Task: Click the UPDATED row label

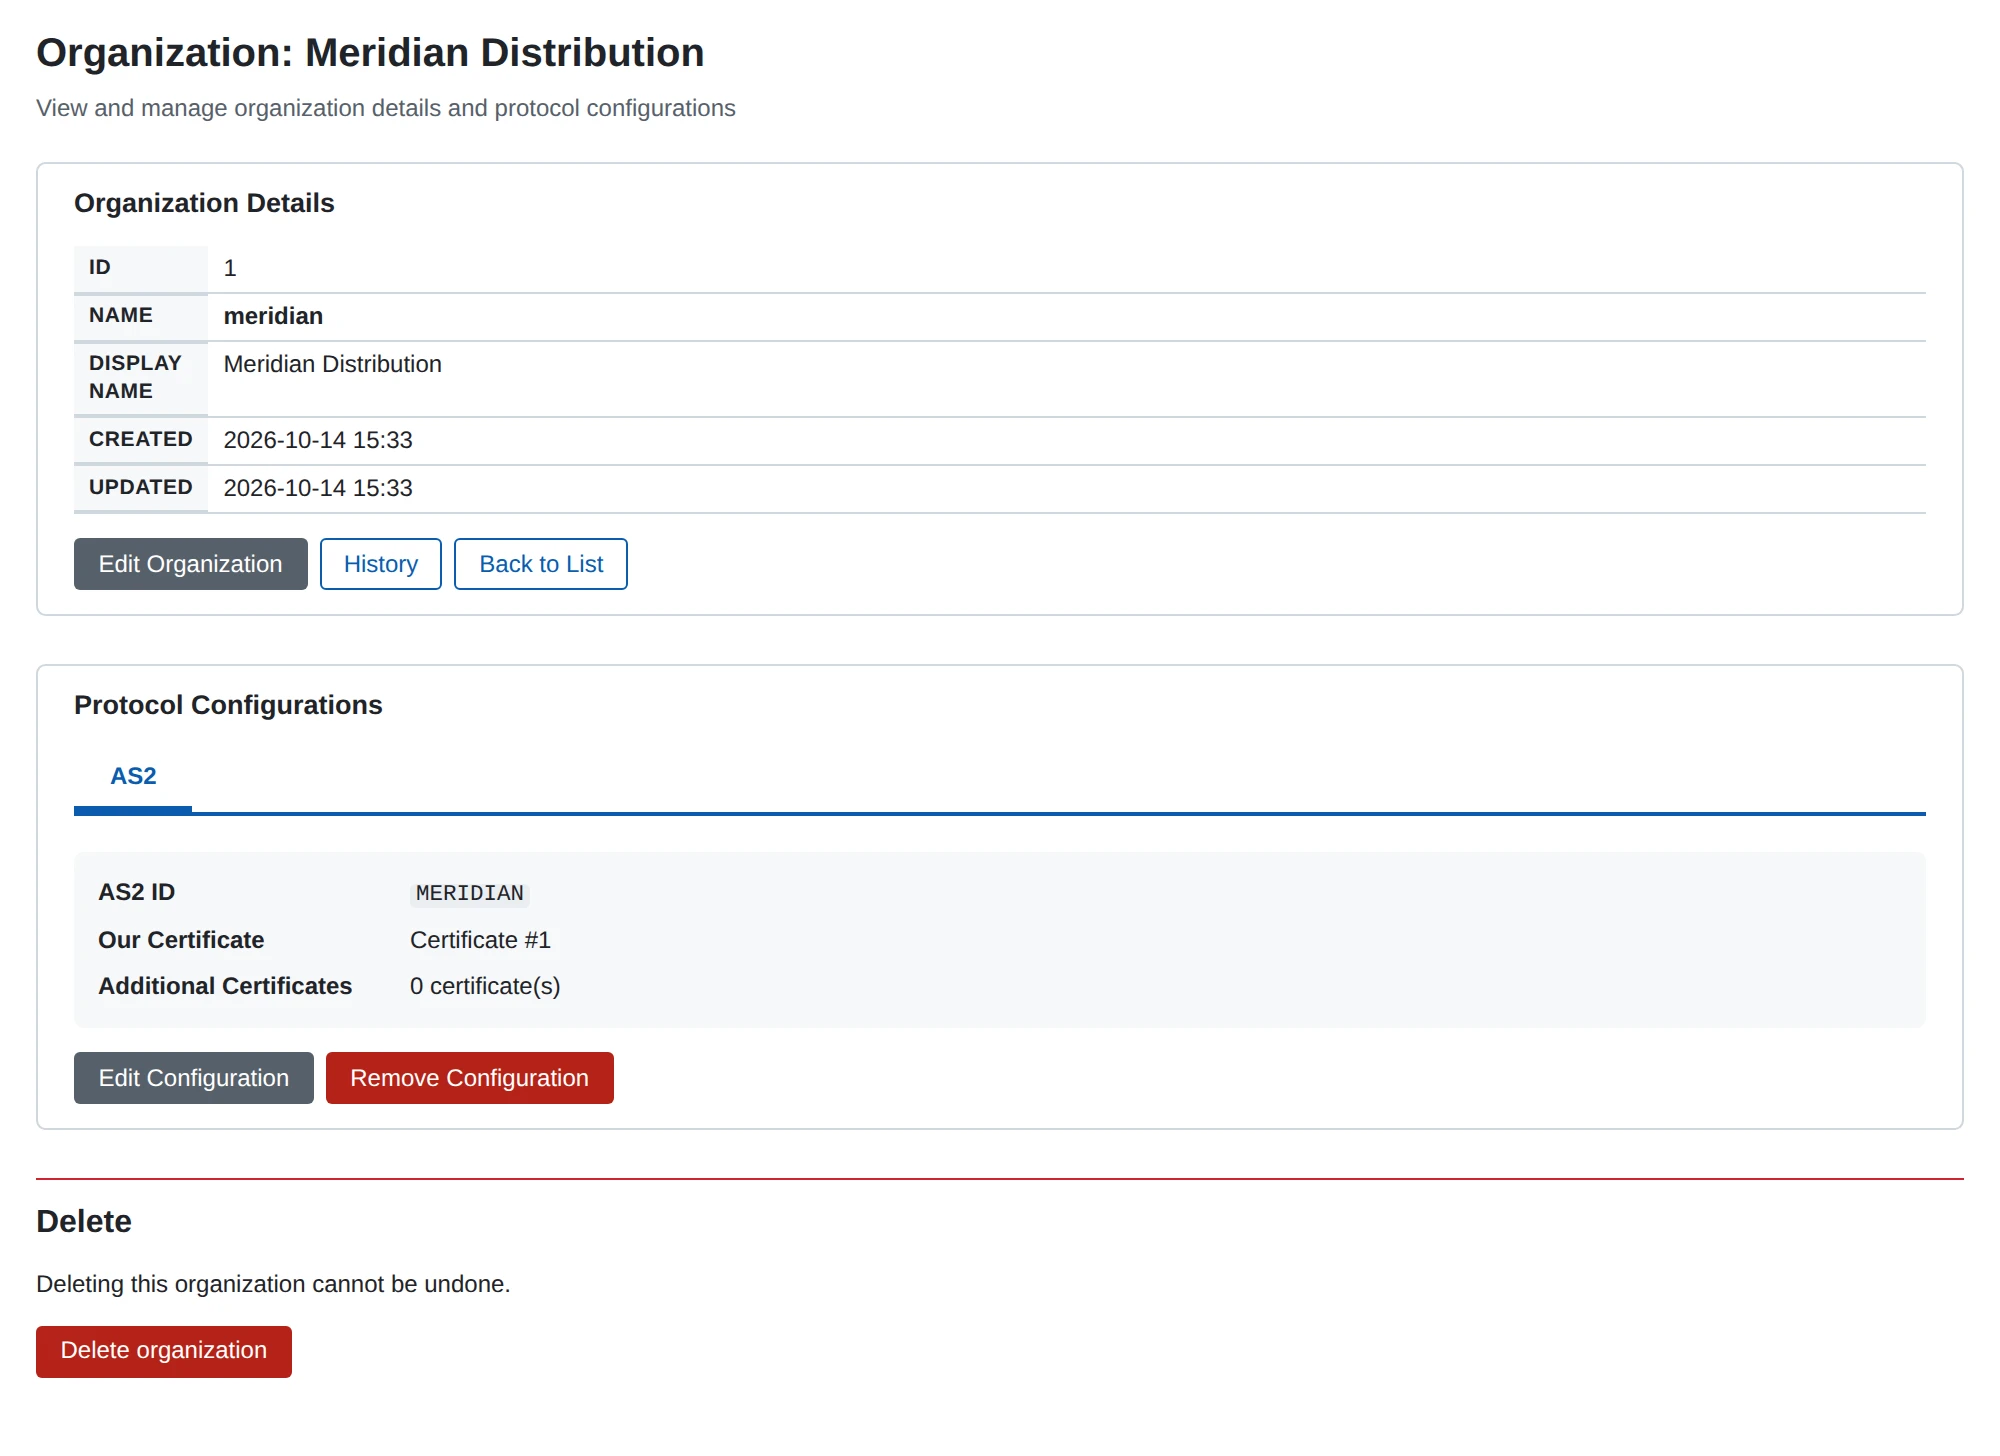Action: click(140, 487)
